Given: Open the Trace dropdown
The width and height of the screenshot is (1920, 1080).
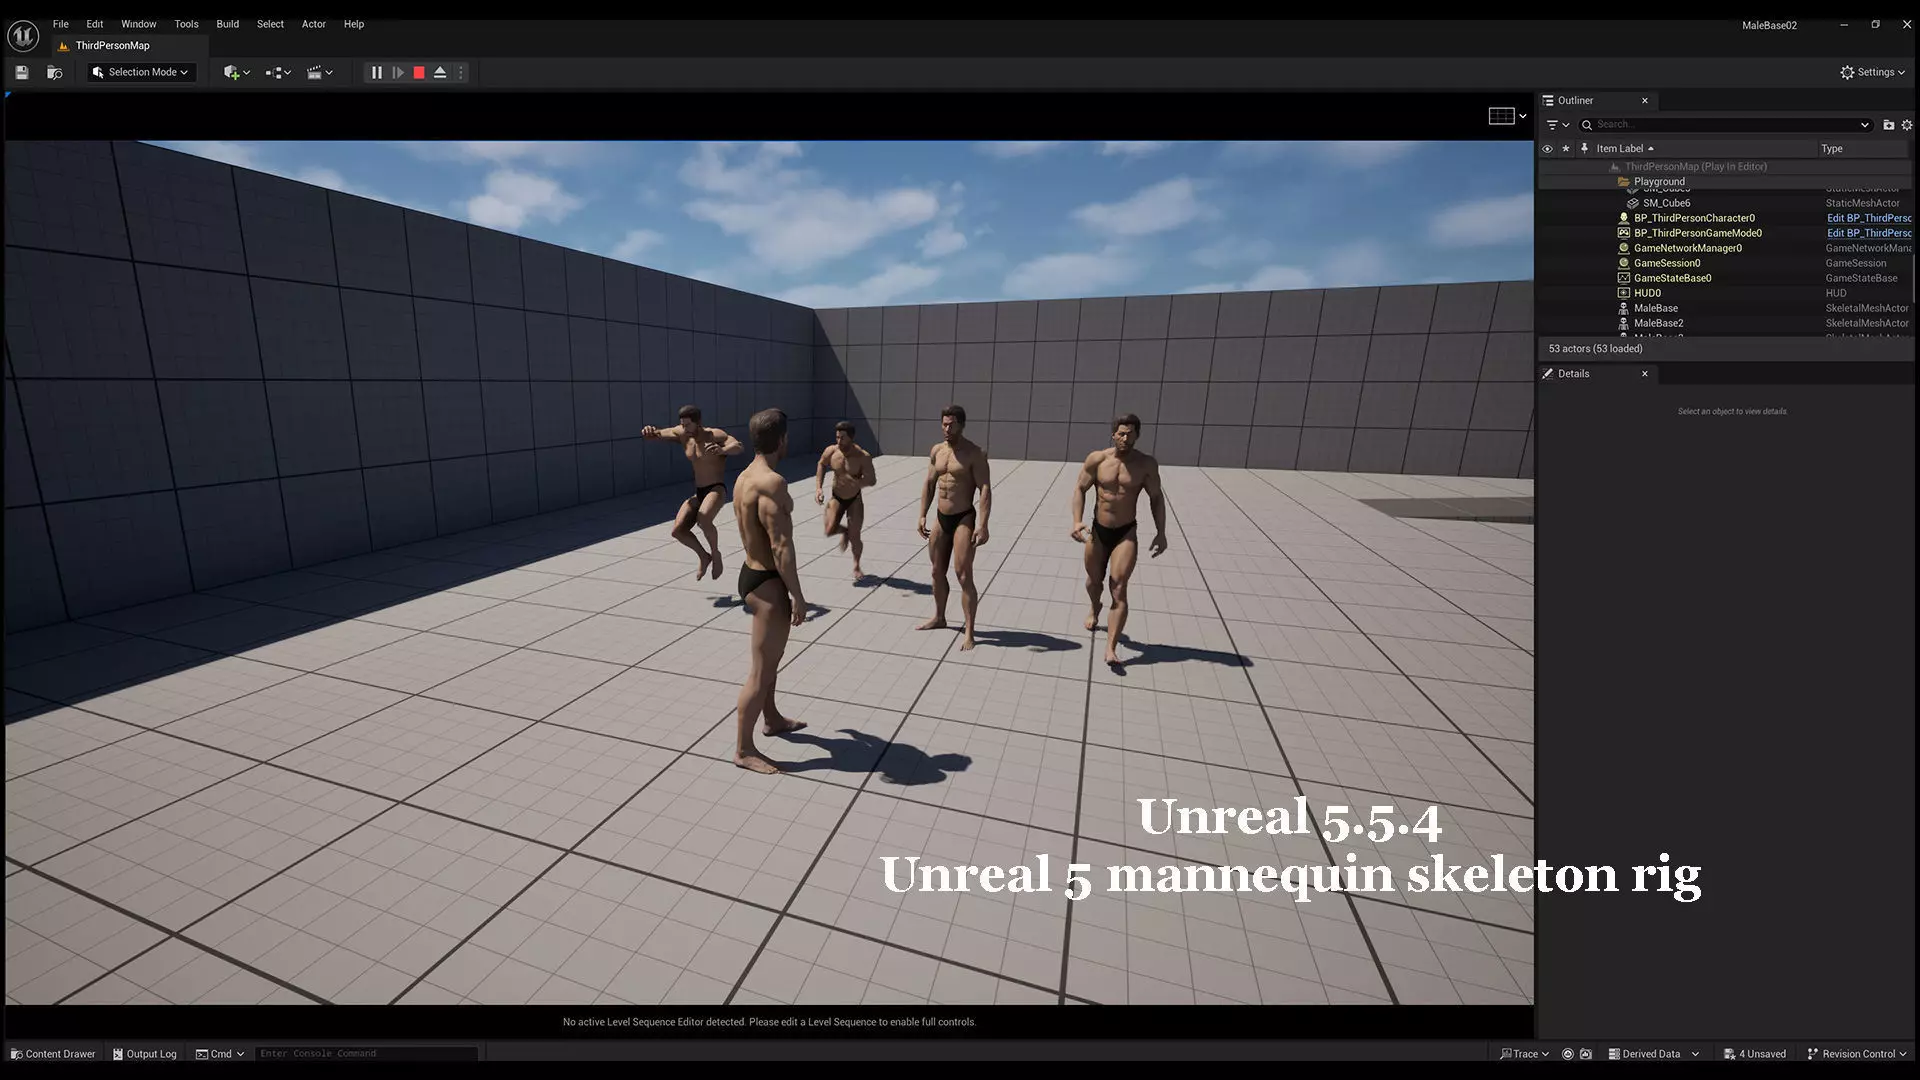Looking at the screenshot, I should point(1524,1054).
